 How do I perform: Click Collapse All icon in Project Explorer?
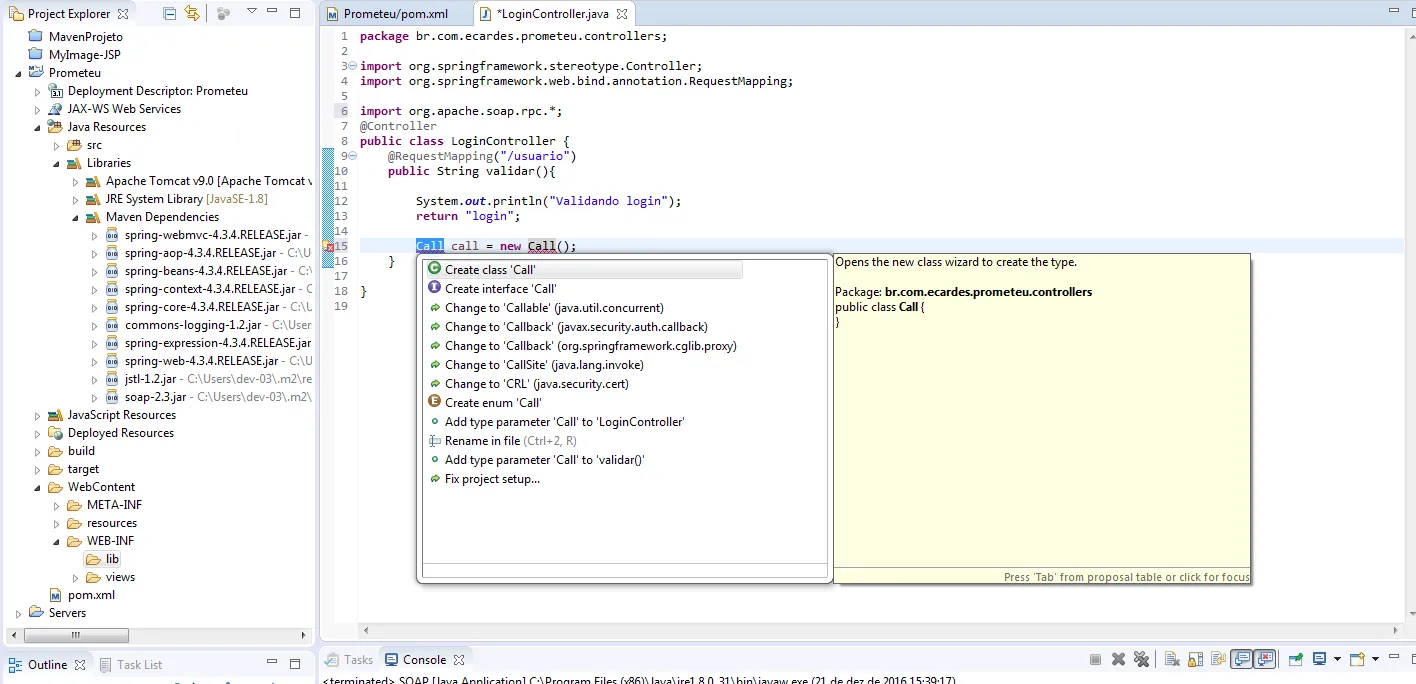(x=169, y=14)
